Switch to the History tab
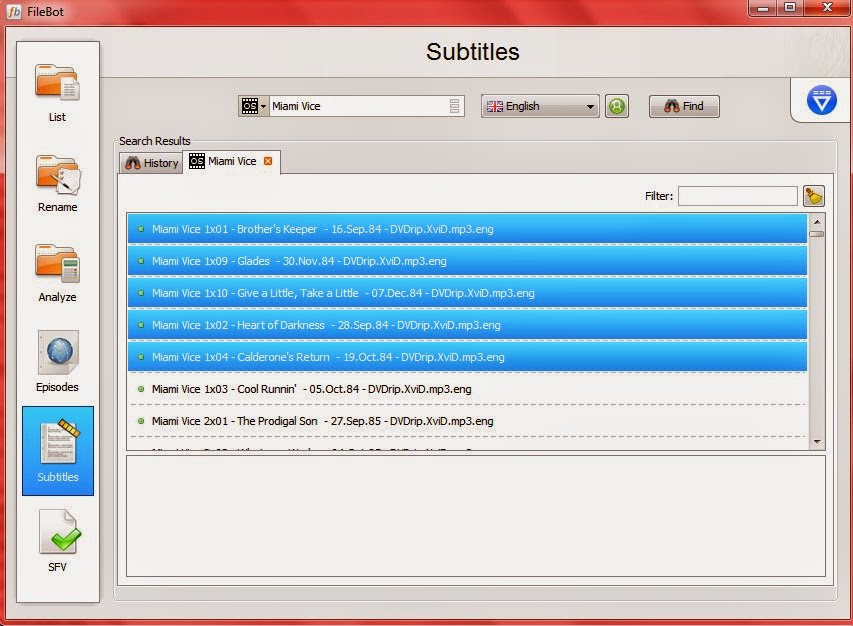Screen dimensions: 853x626 click(x=151, y=163)
